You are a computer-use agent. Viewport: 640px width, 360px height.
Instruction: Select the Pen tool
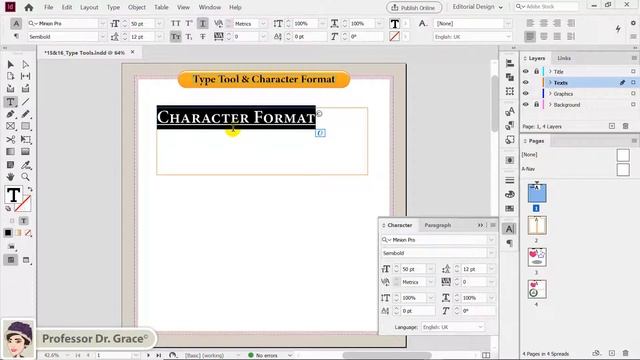pos(11,114)
